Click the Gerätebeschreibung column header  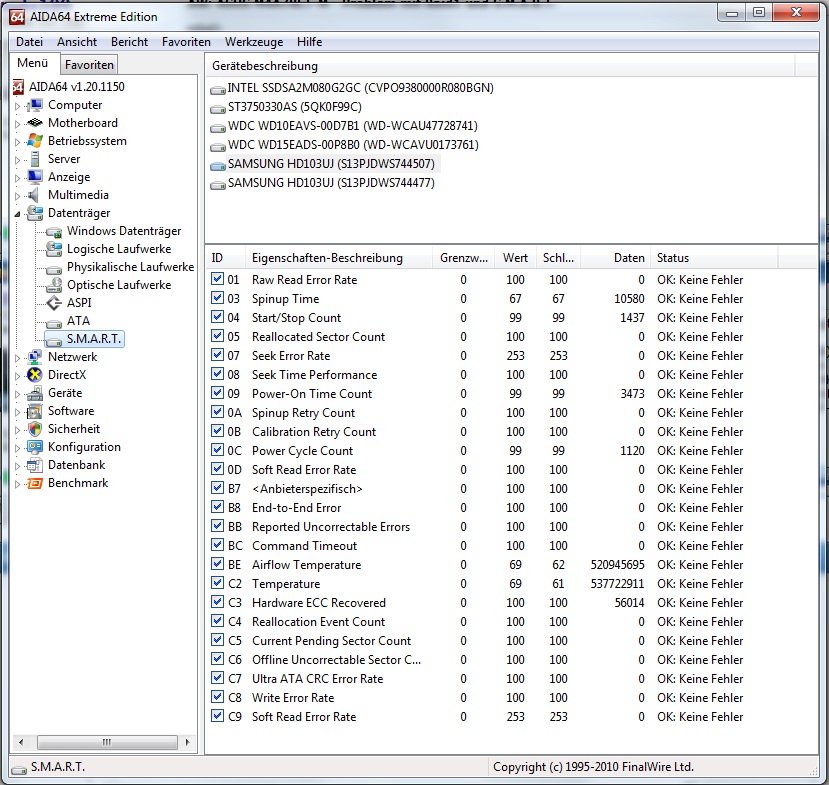tap(500, 66)
